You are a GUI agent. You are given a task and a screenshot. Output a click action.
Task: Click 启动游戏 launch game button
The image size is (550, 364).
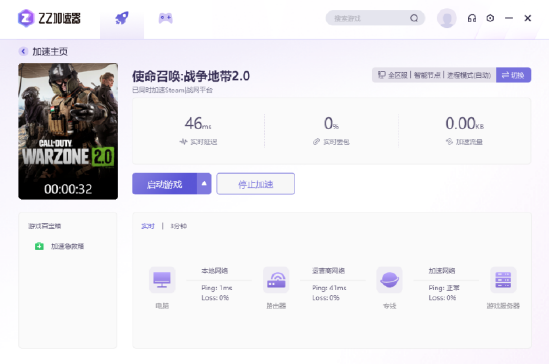[164, 184]
